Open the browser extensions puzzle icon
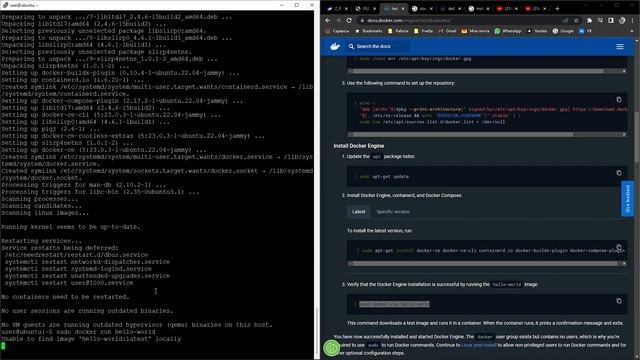Screen dimensions: 640x360 click(x=589, y=20)
